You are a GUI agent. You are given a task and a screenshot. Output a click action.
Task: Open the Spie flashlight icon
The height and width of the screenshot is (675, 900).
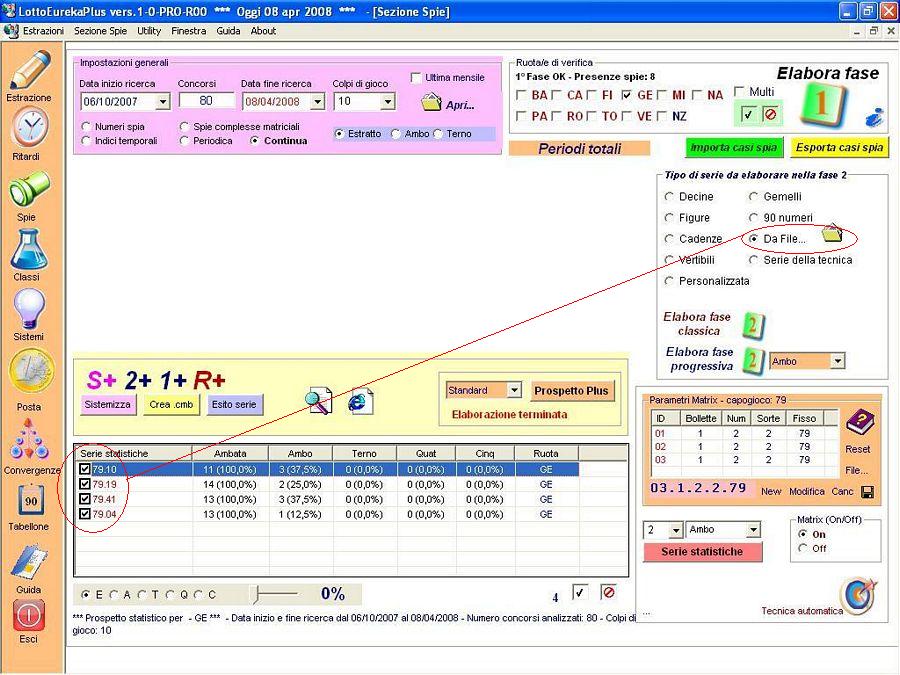[29, 189]
